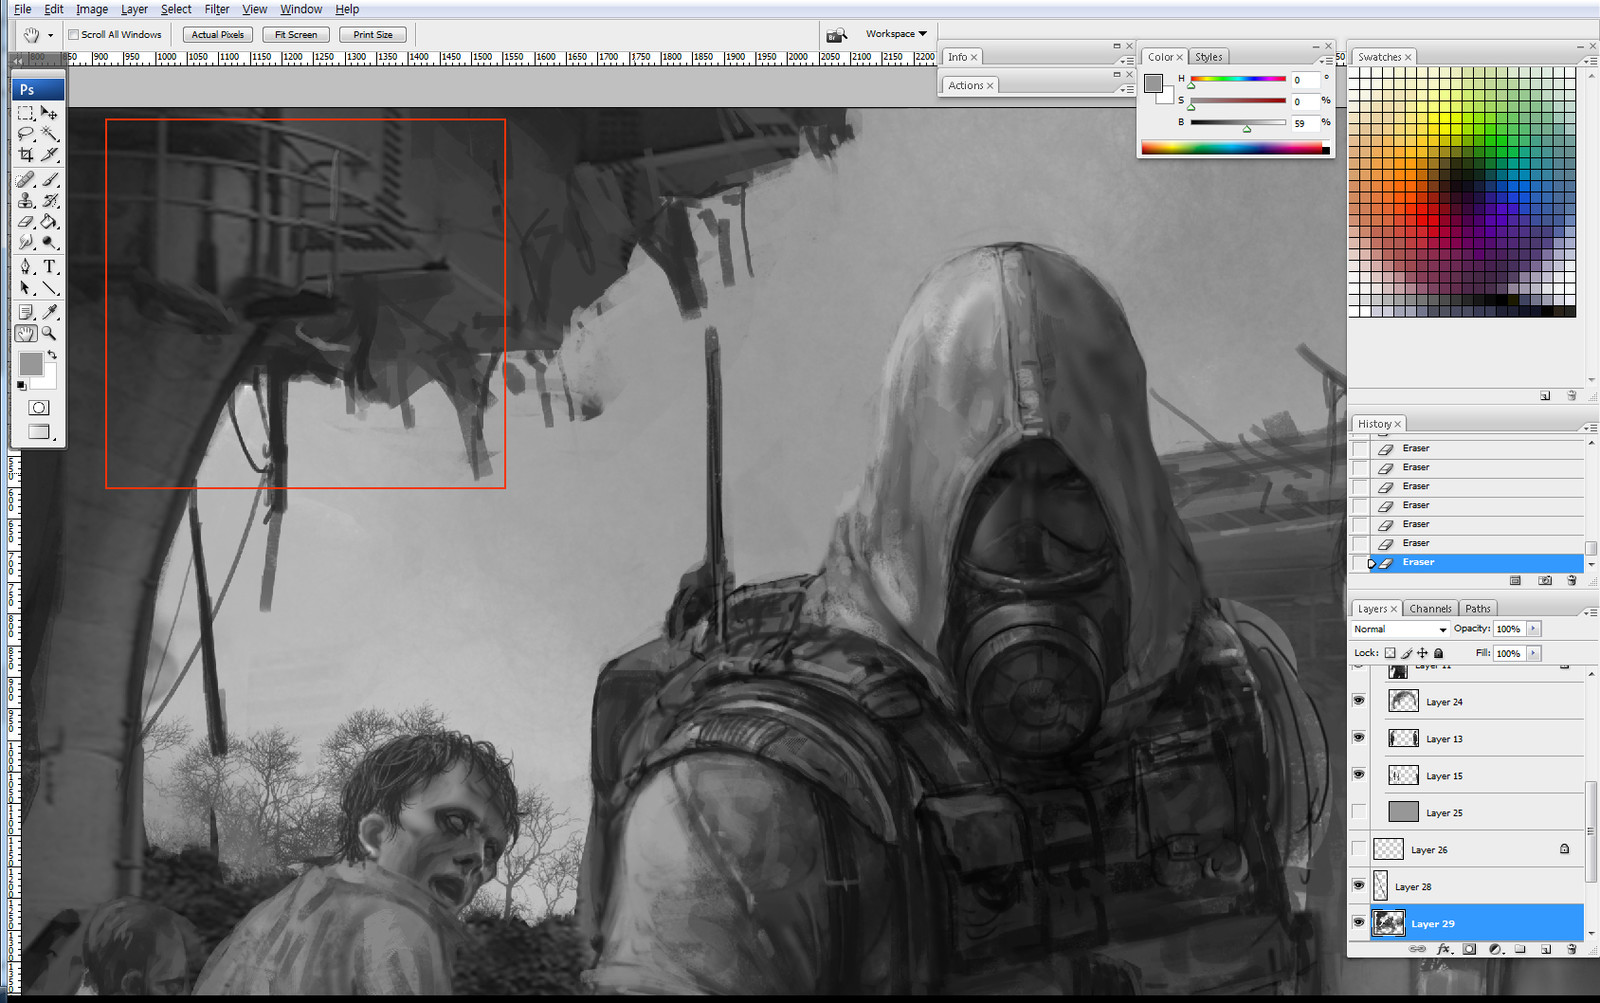Hide Layer 29 visibility
The width and height of the screenshot is (1600, 1003).
pos(1358,923)
